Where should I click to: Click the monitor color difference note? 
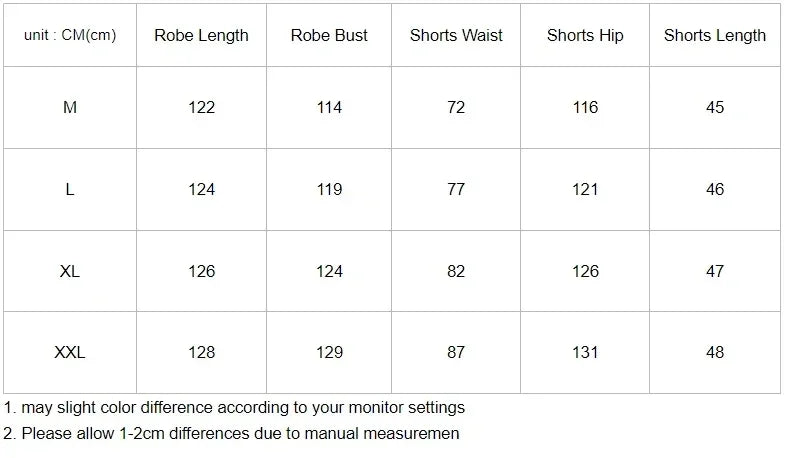click(234, 408)
